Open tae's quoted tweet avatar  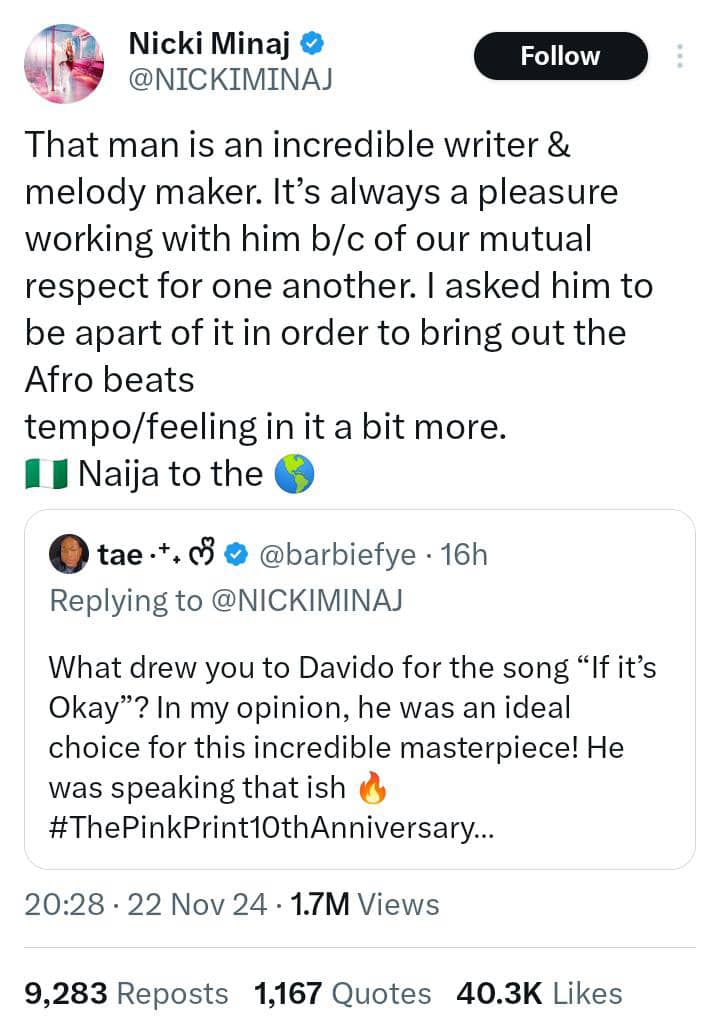click(x=69, y=553)
